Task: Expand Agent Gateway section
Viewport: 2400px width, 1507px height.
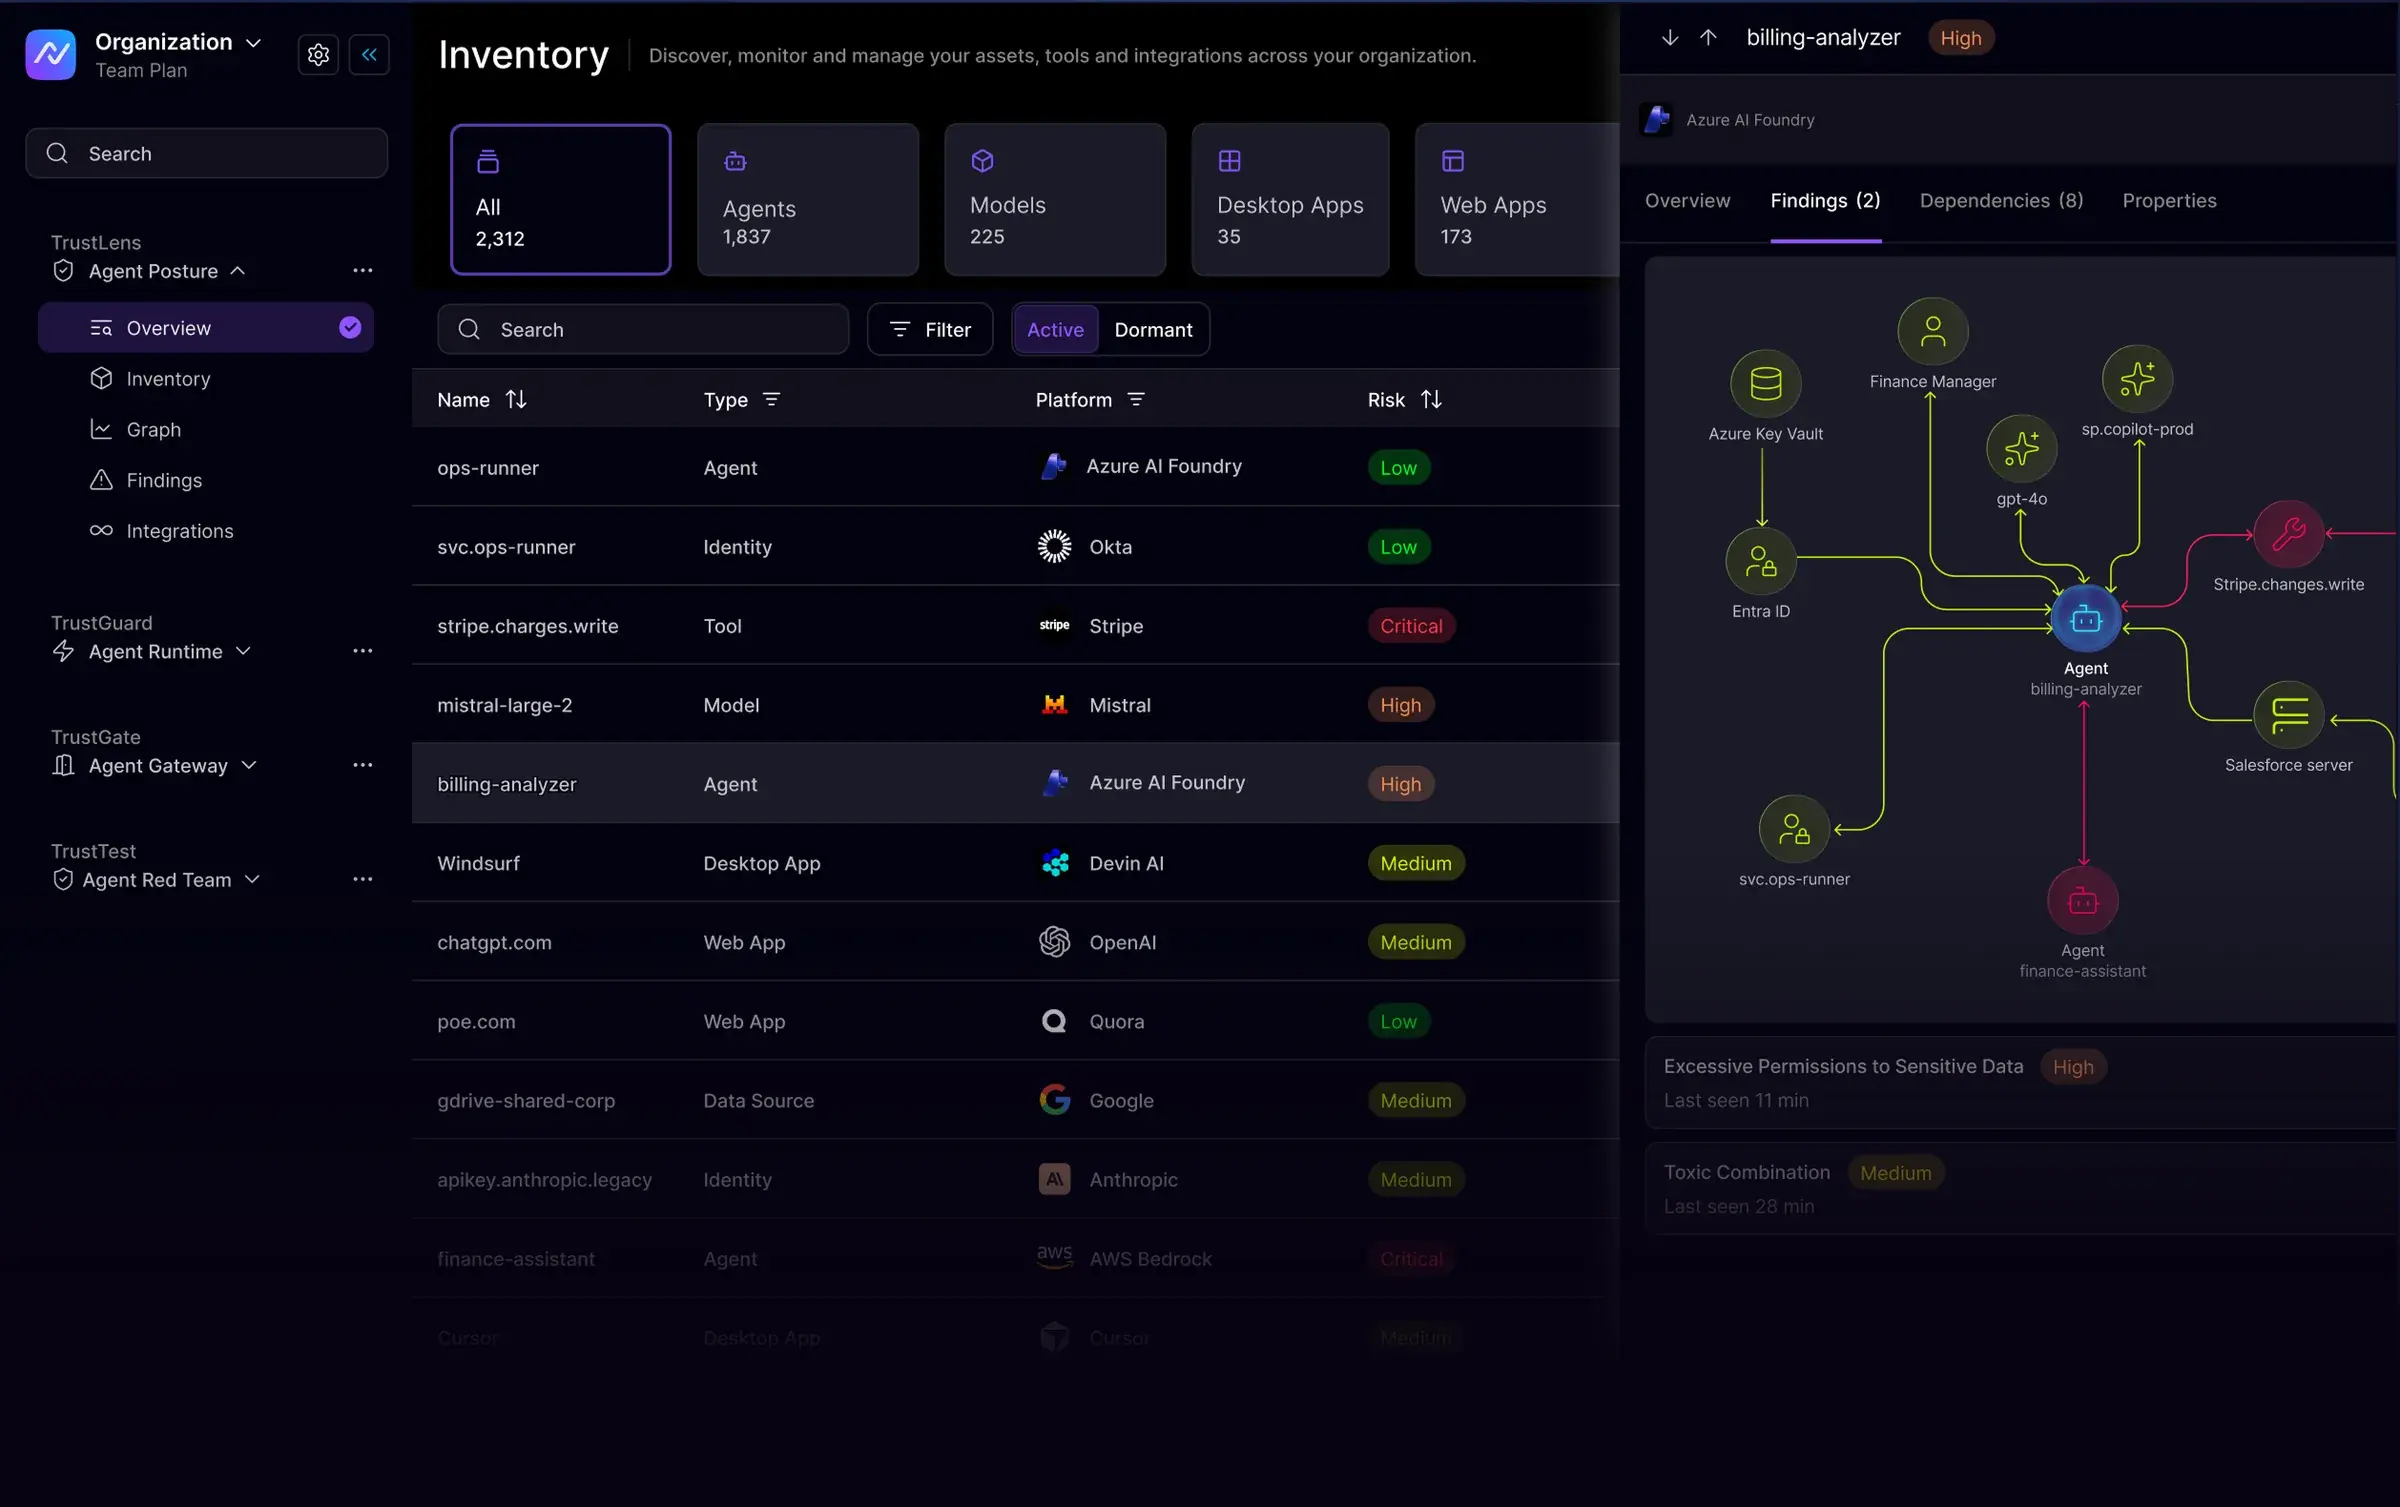Action: pos(249,764)
